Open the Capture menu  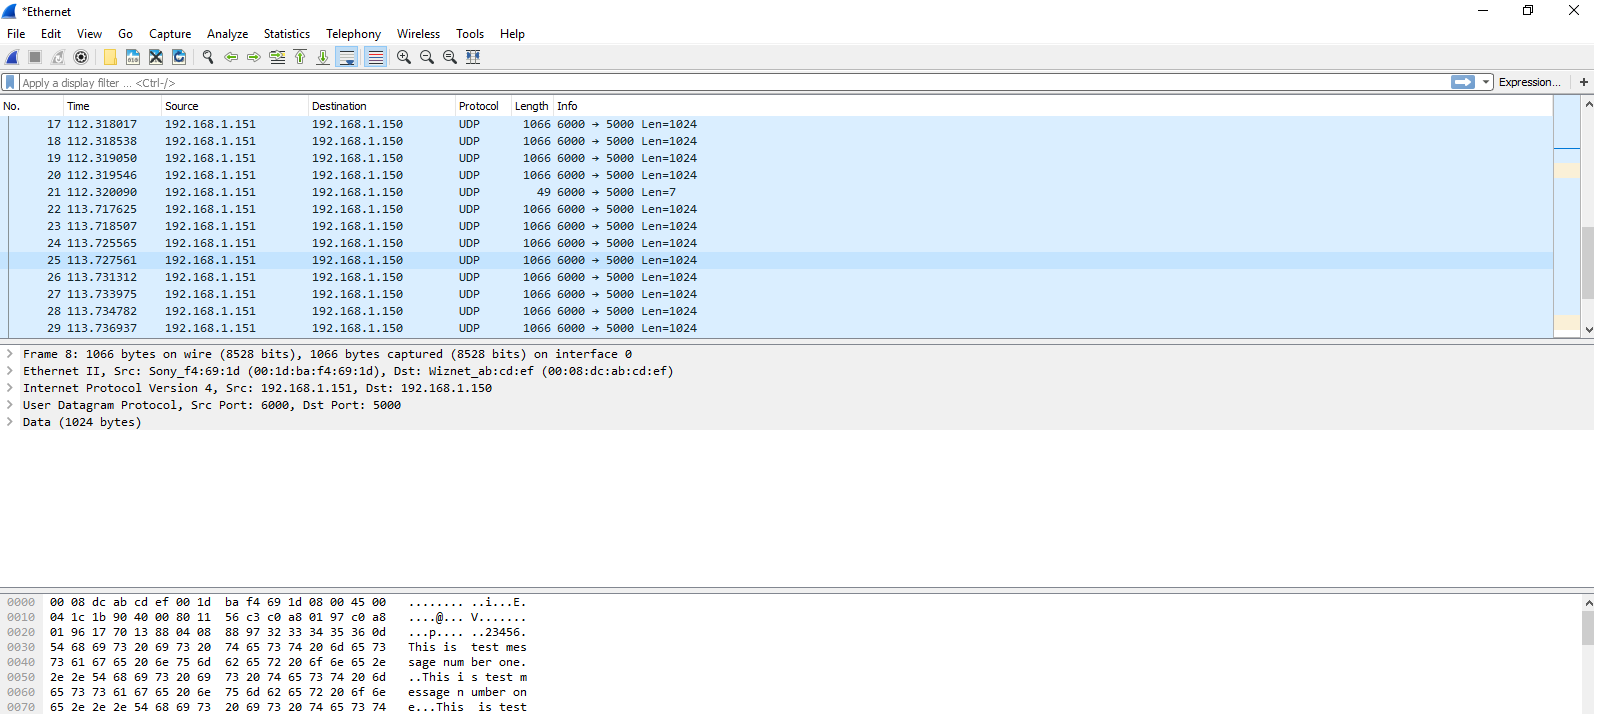point(170,34)
